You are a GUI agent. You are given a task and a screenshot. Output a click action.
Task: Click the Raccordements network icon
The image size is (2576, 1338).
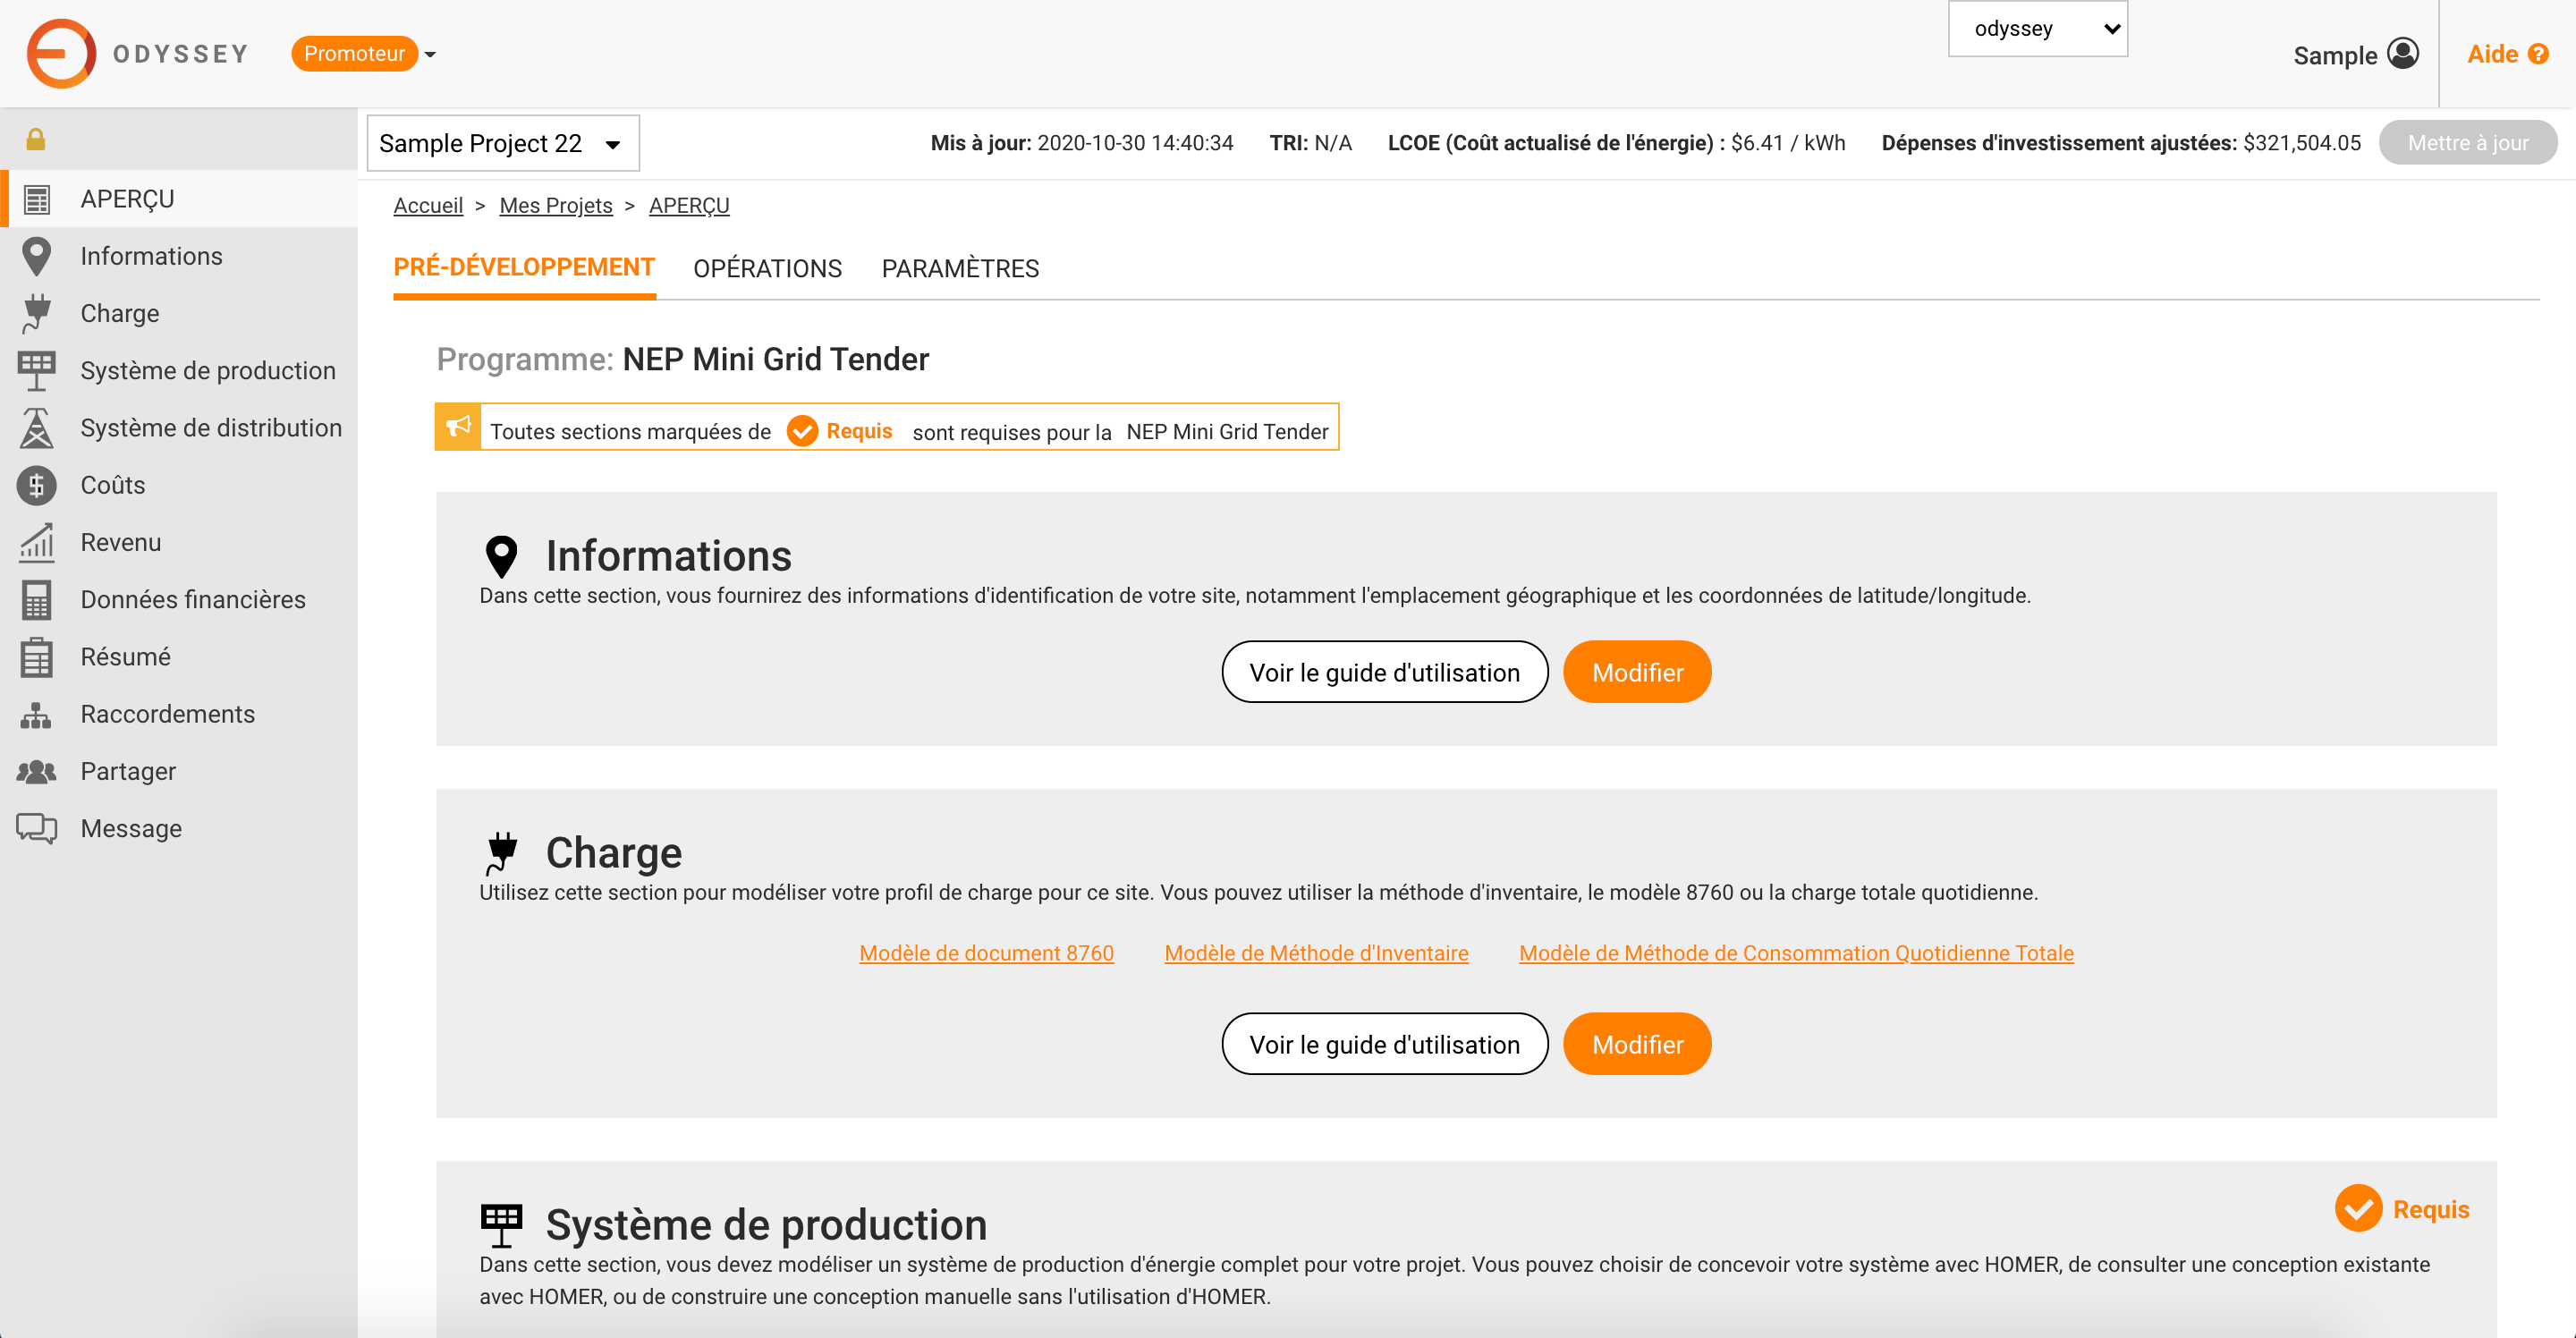click(x=37, y=714)
